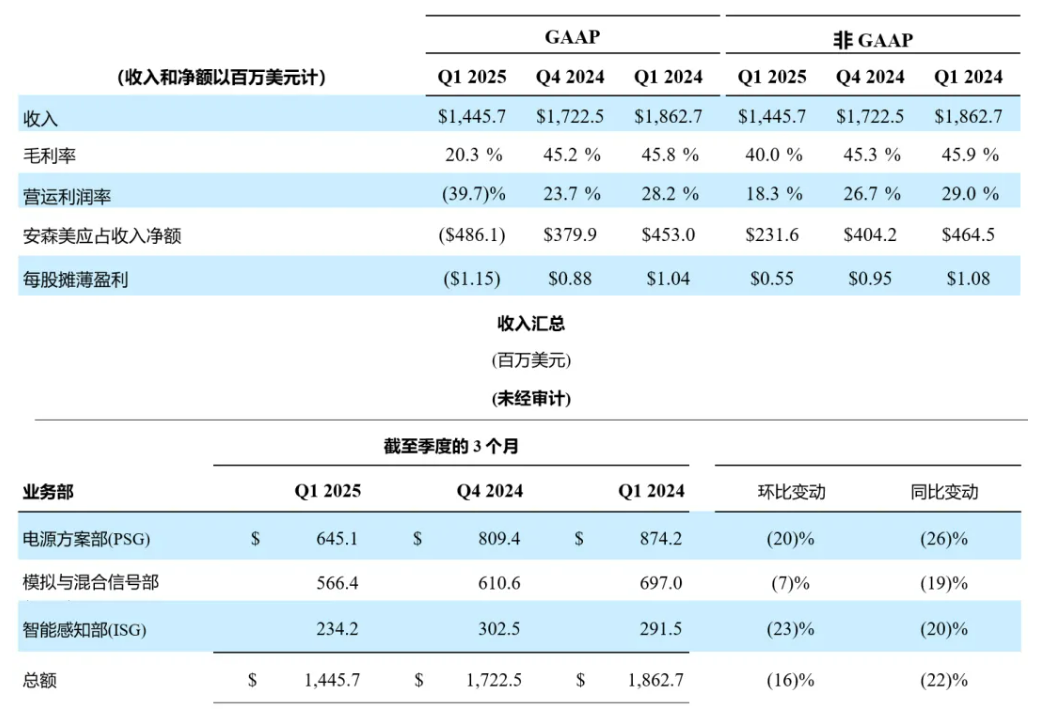Select the (16)% total sequential change

click(790, 680)
